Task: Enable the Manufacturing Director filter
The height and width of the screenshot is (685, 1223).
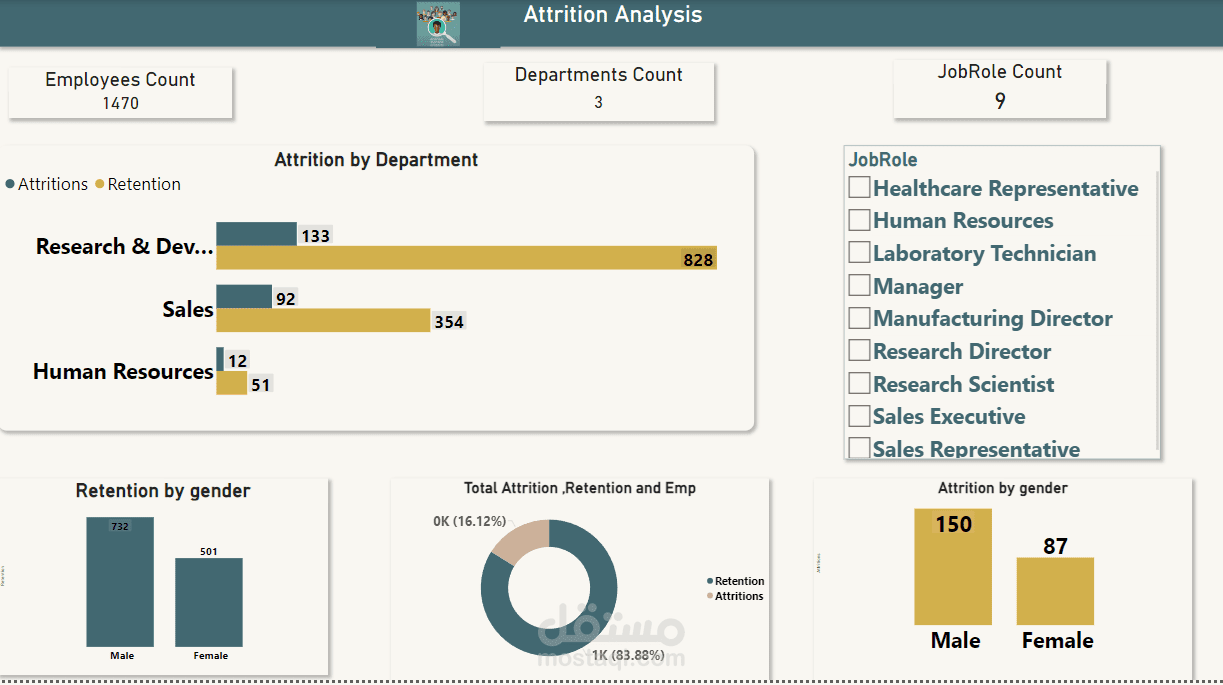Action: (859, 318)
